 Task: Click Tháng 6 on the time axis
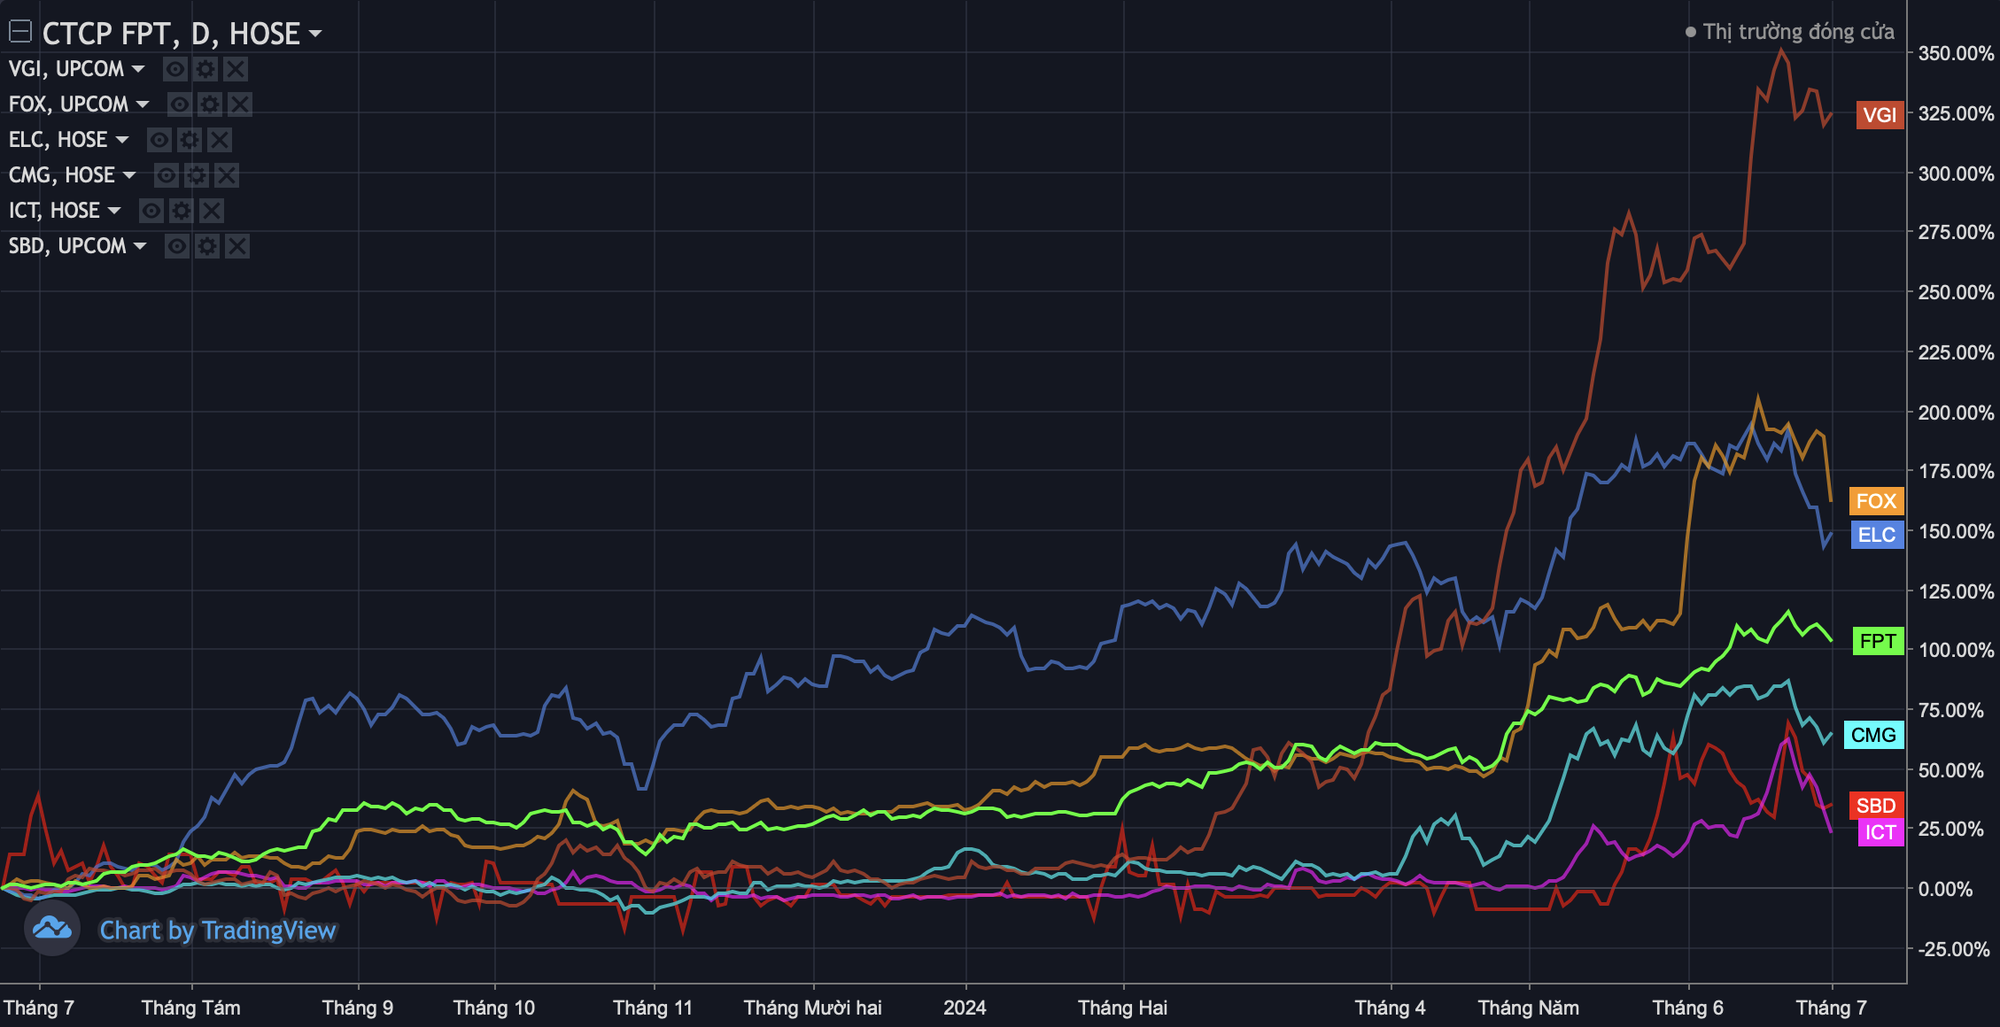[x=1688, y=1007]
